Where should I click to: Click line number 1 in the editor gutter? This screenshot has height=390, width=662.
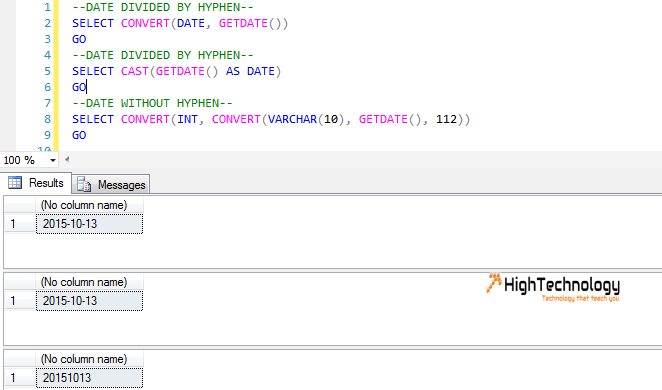coord(47,7)
